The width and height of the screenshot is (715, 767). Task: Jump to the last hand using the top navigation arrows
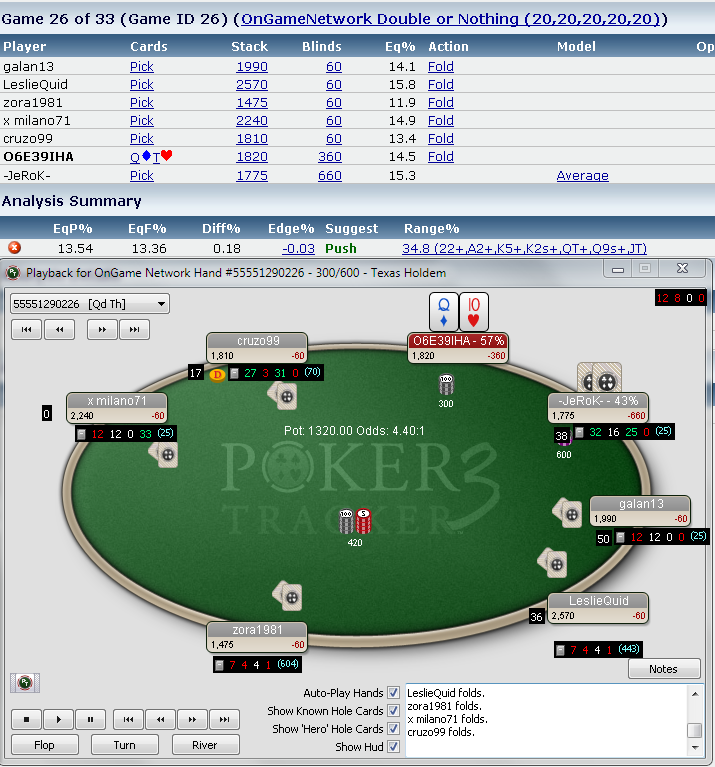click(134, 329)
